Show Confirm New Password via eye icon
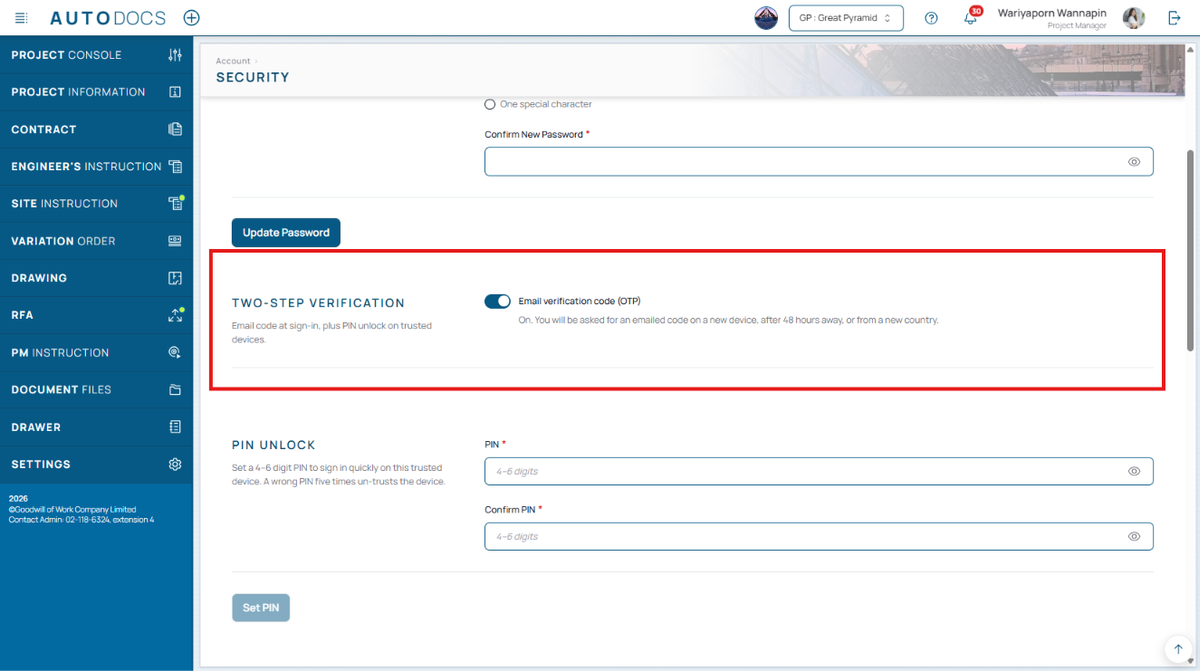 coord(1134,161)
